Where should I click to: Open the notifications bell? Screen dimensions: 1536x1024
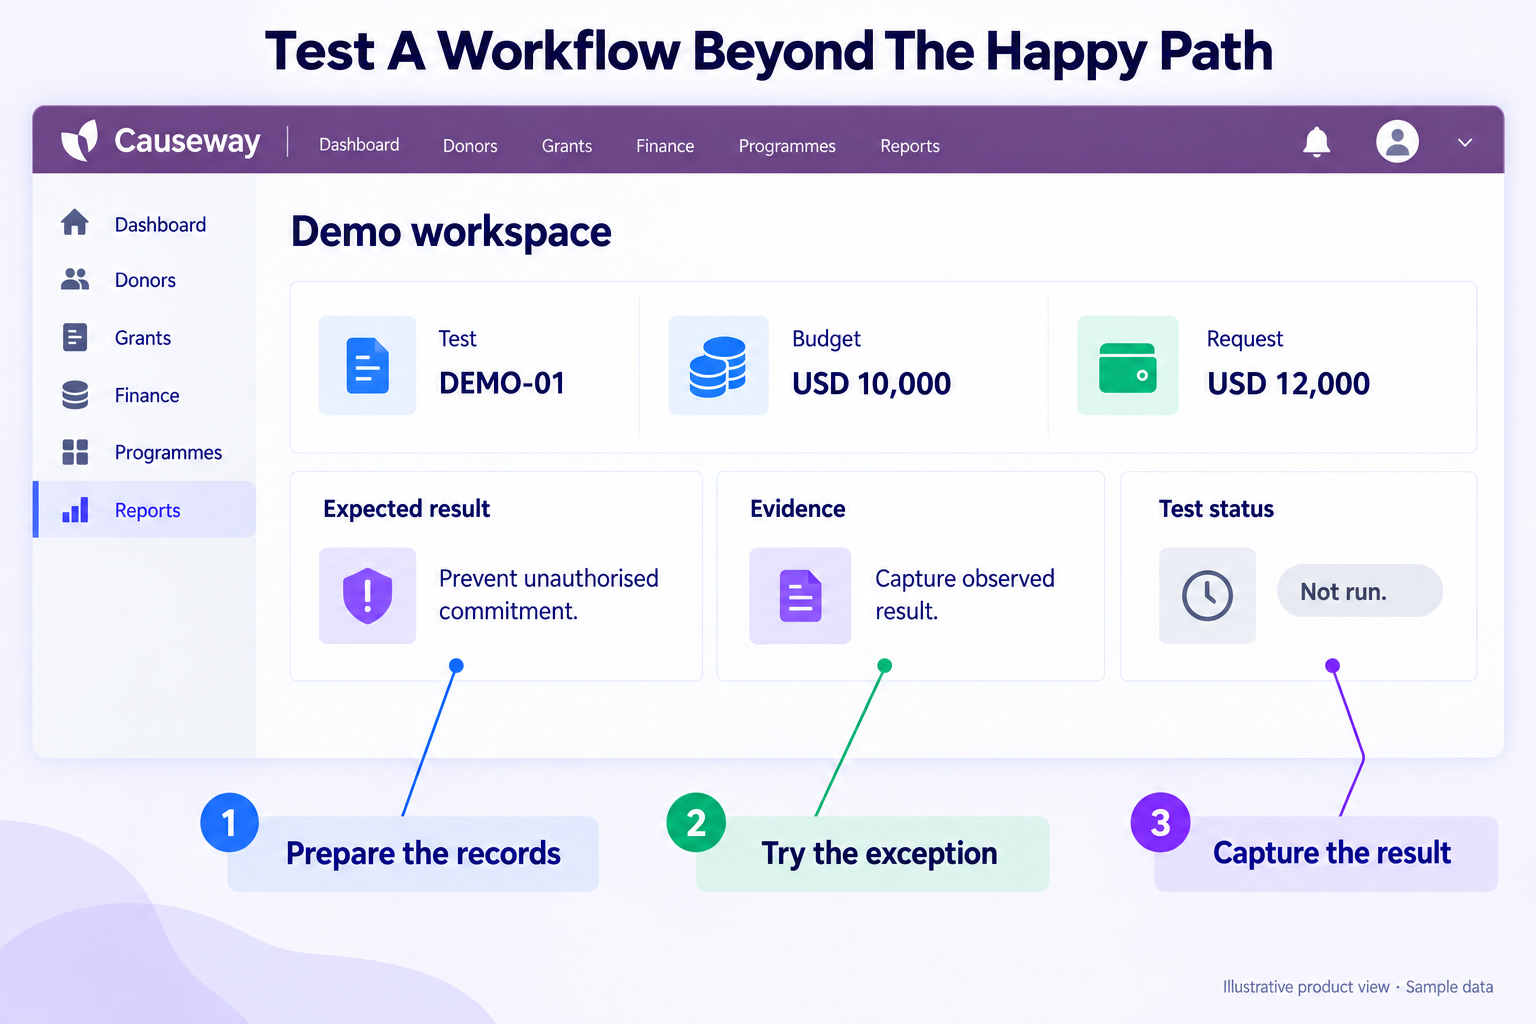pyautogui.click(x=1316, y=142)
